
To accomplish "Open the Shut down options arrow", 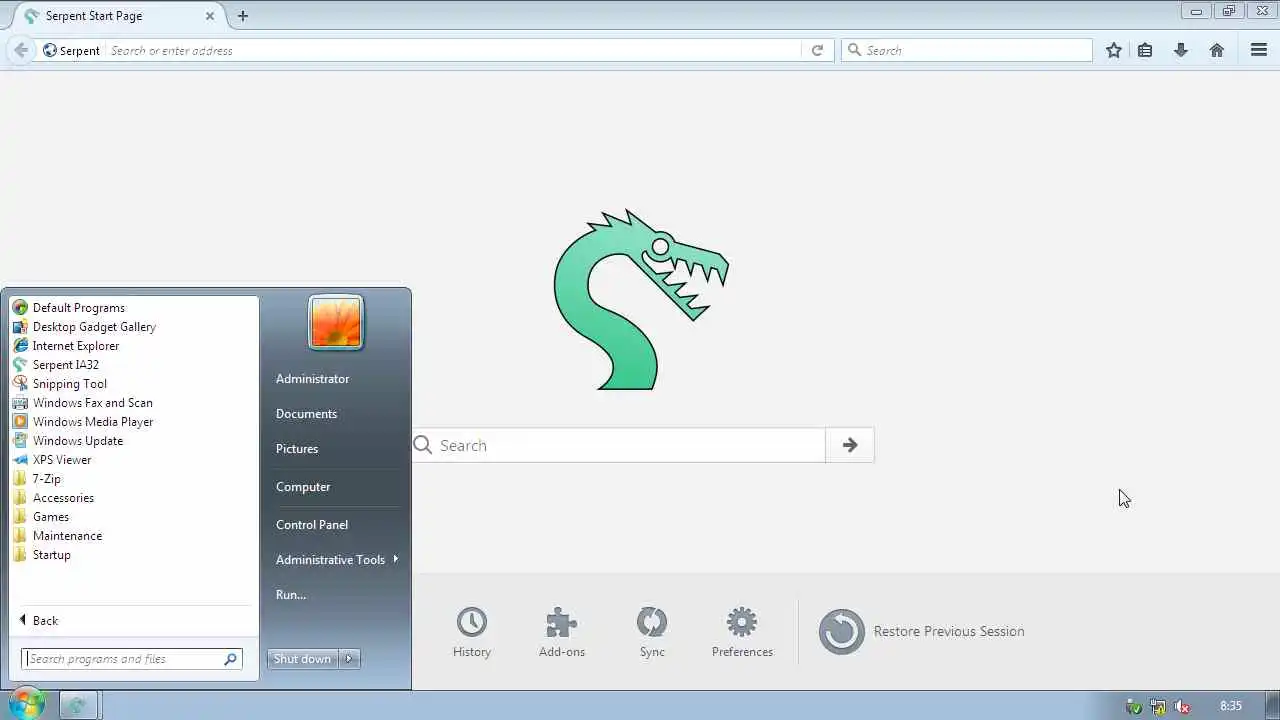I will (x=349, y=659).
